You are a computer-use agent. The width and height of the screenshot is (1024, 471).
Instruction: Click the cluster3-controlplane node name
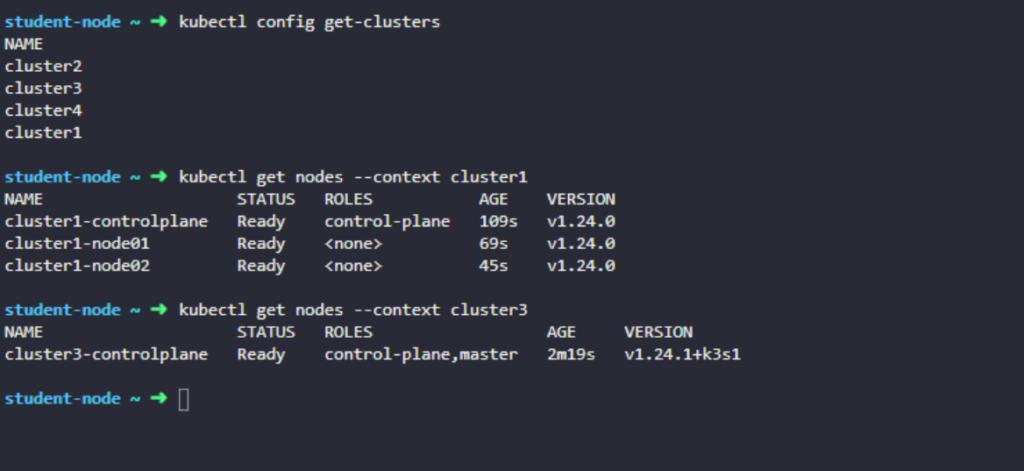click(x=106, y=354)
